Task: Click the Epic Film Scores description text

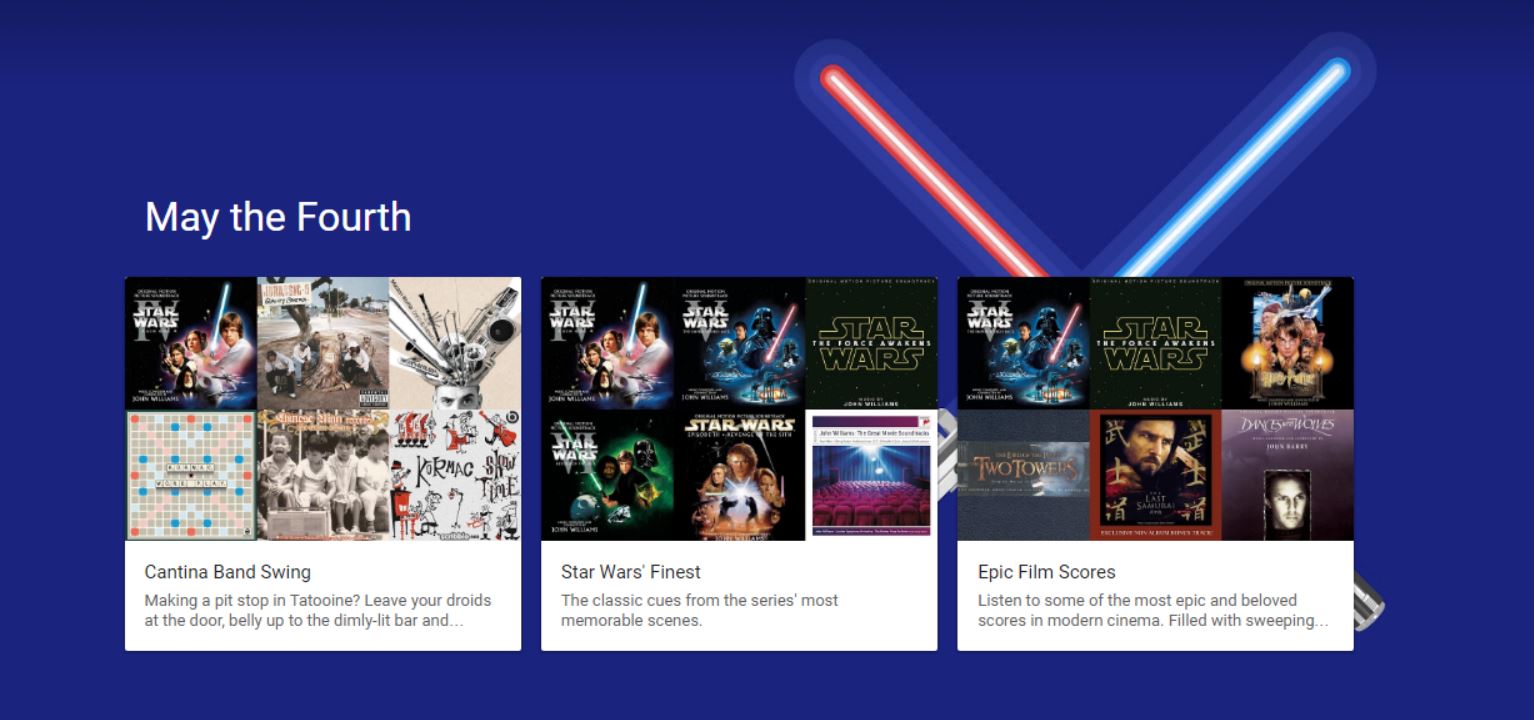Action: [1153, 610]
